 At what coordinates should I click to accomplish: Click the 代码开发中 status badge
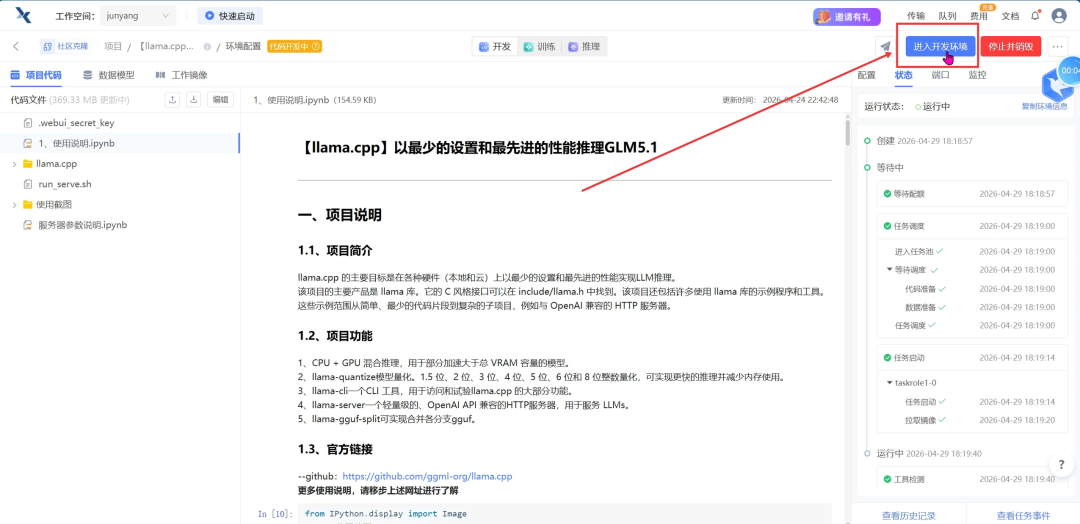click(294, 46)
